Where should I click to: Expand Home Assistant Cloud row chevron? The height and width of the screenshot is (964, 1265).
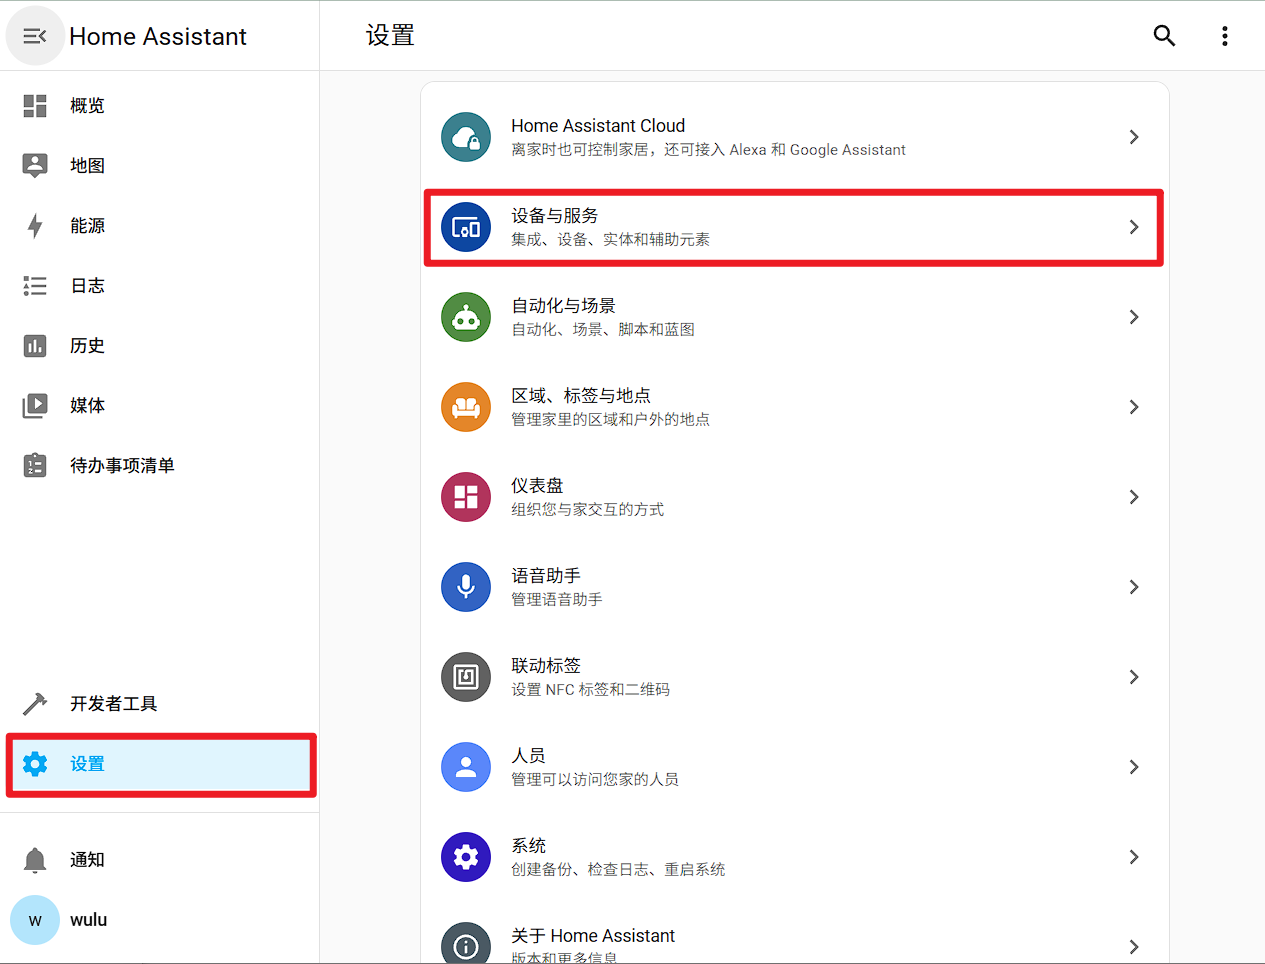(1134, 137)
